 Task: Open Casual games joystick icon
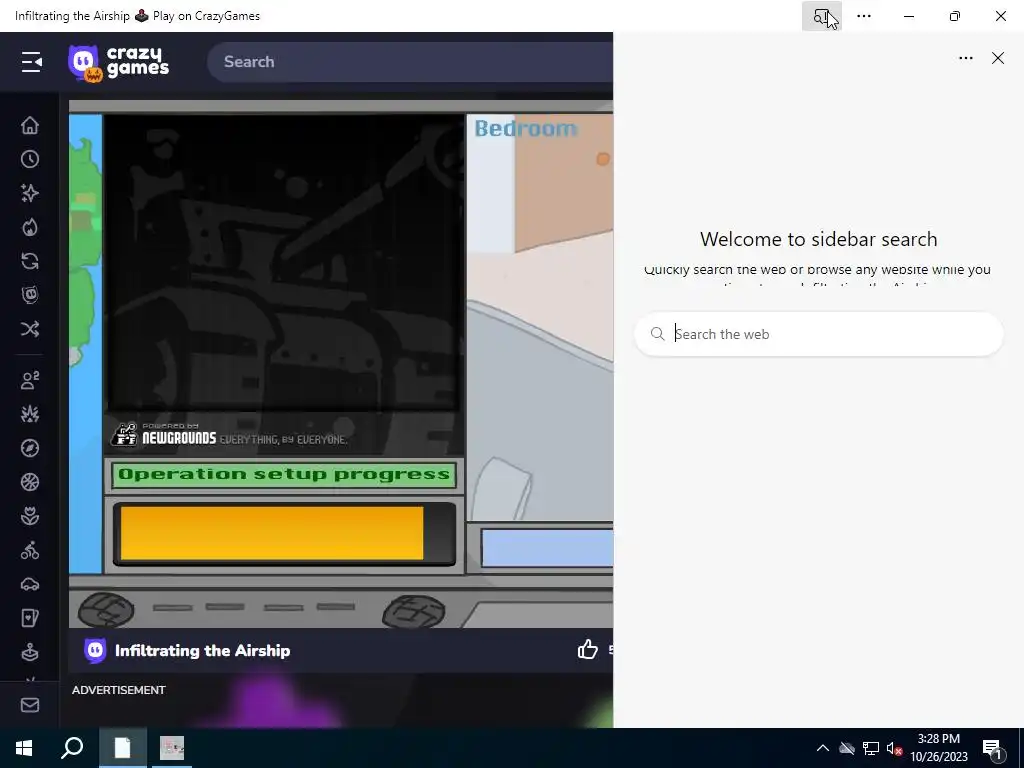point(29,652)
